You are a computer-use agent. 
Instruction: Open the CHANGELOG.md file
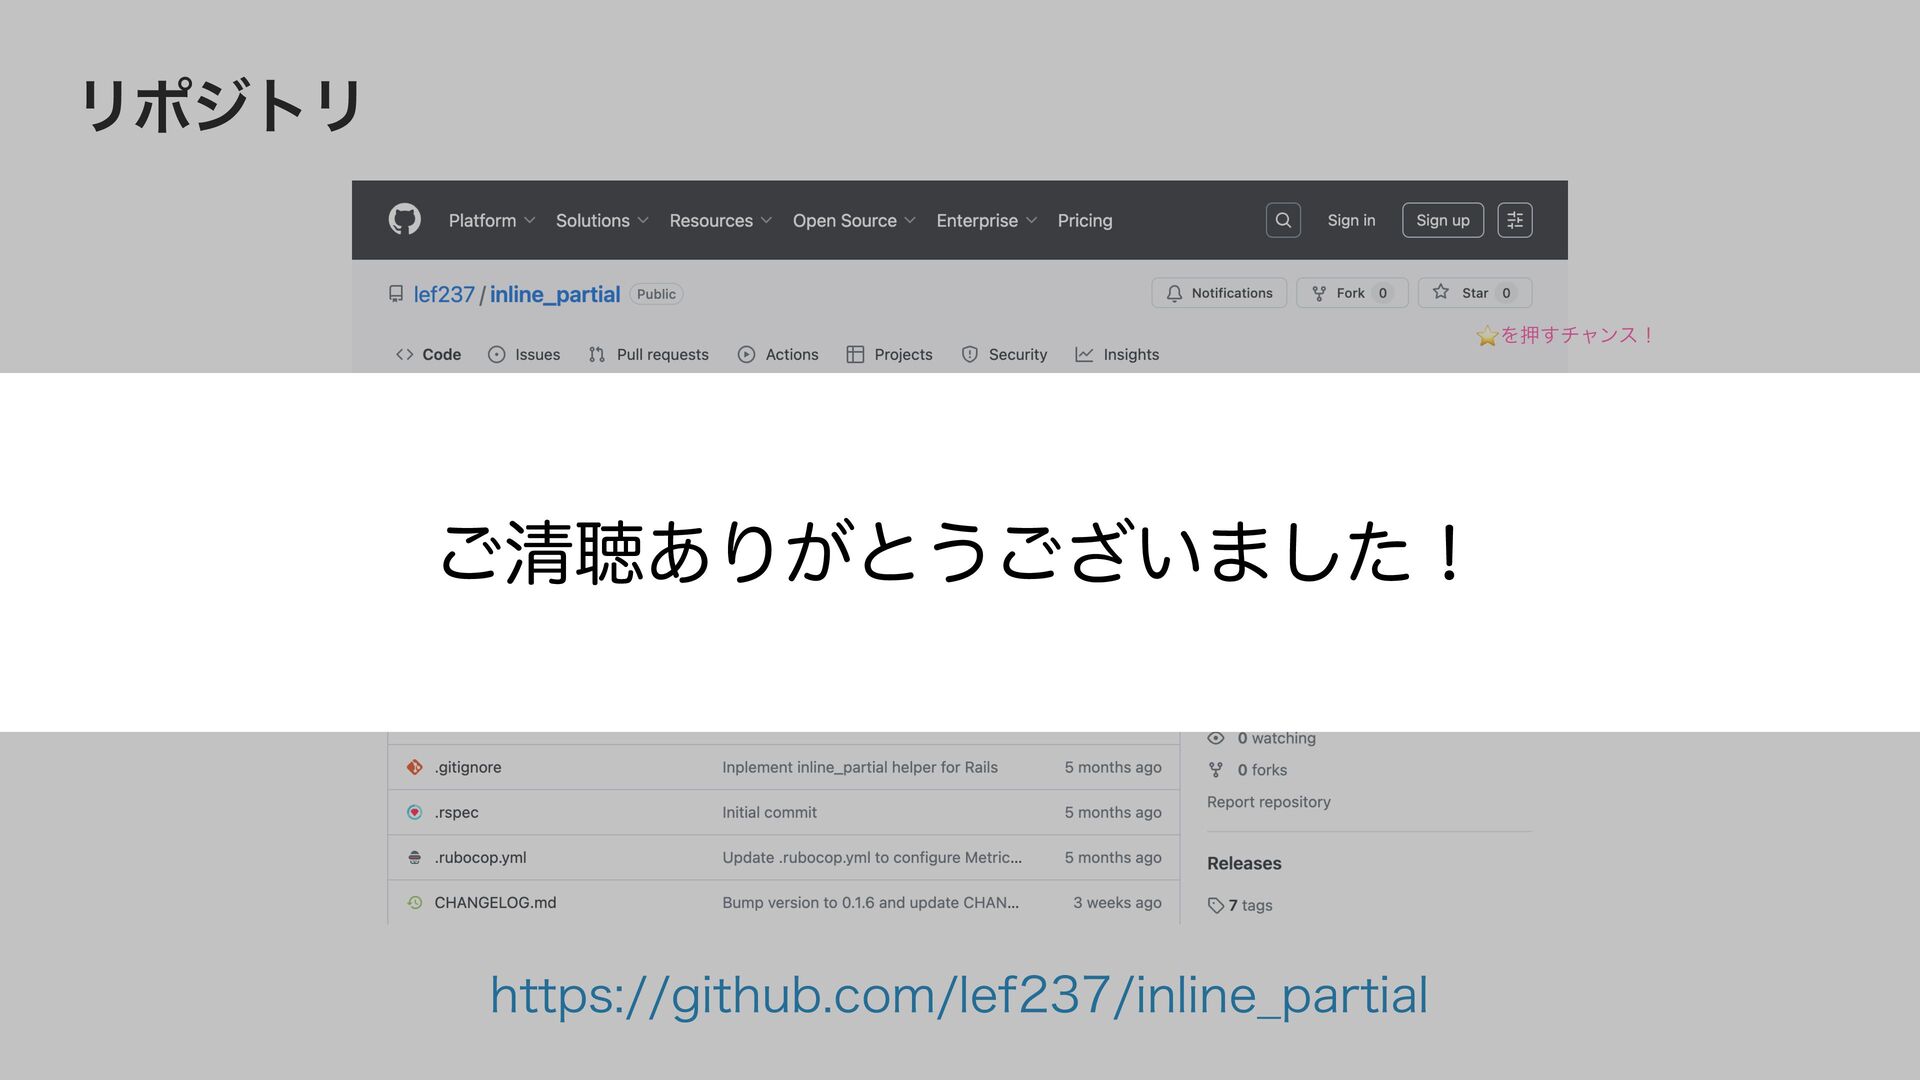click(495, 902)
